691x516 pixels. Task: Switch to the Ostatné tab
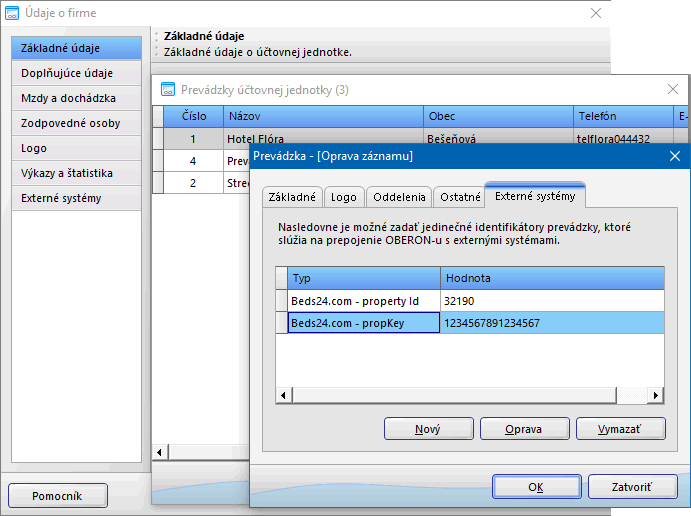tap(457, 197)
